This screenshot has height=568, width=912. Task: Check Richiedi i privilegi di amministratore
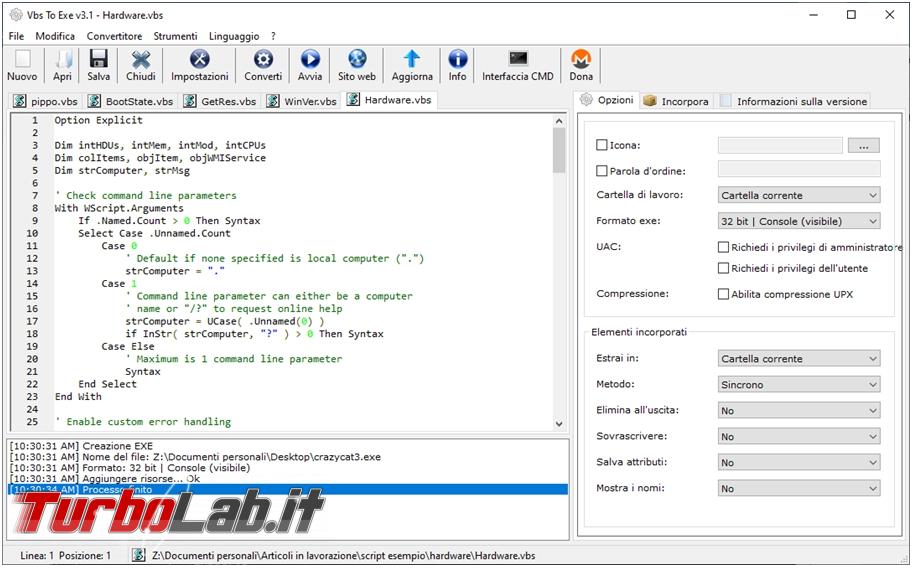tap(724, 247)
